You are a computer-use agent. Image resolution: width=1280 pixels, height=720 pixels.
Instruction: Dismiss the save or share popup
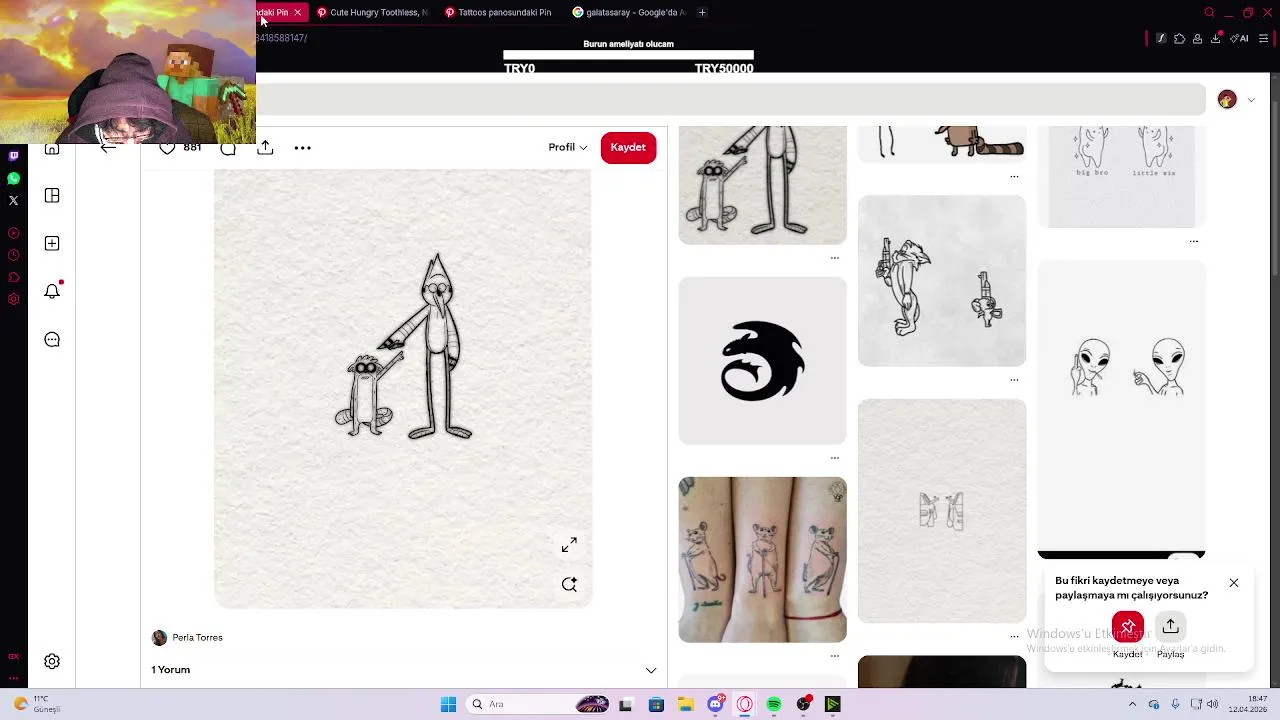[1234, 583]
